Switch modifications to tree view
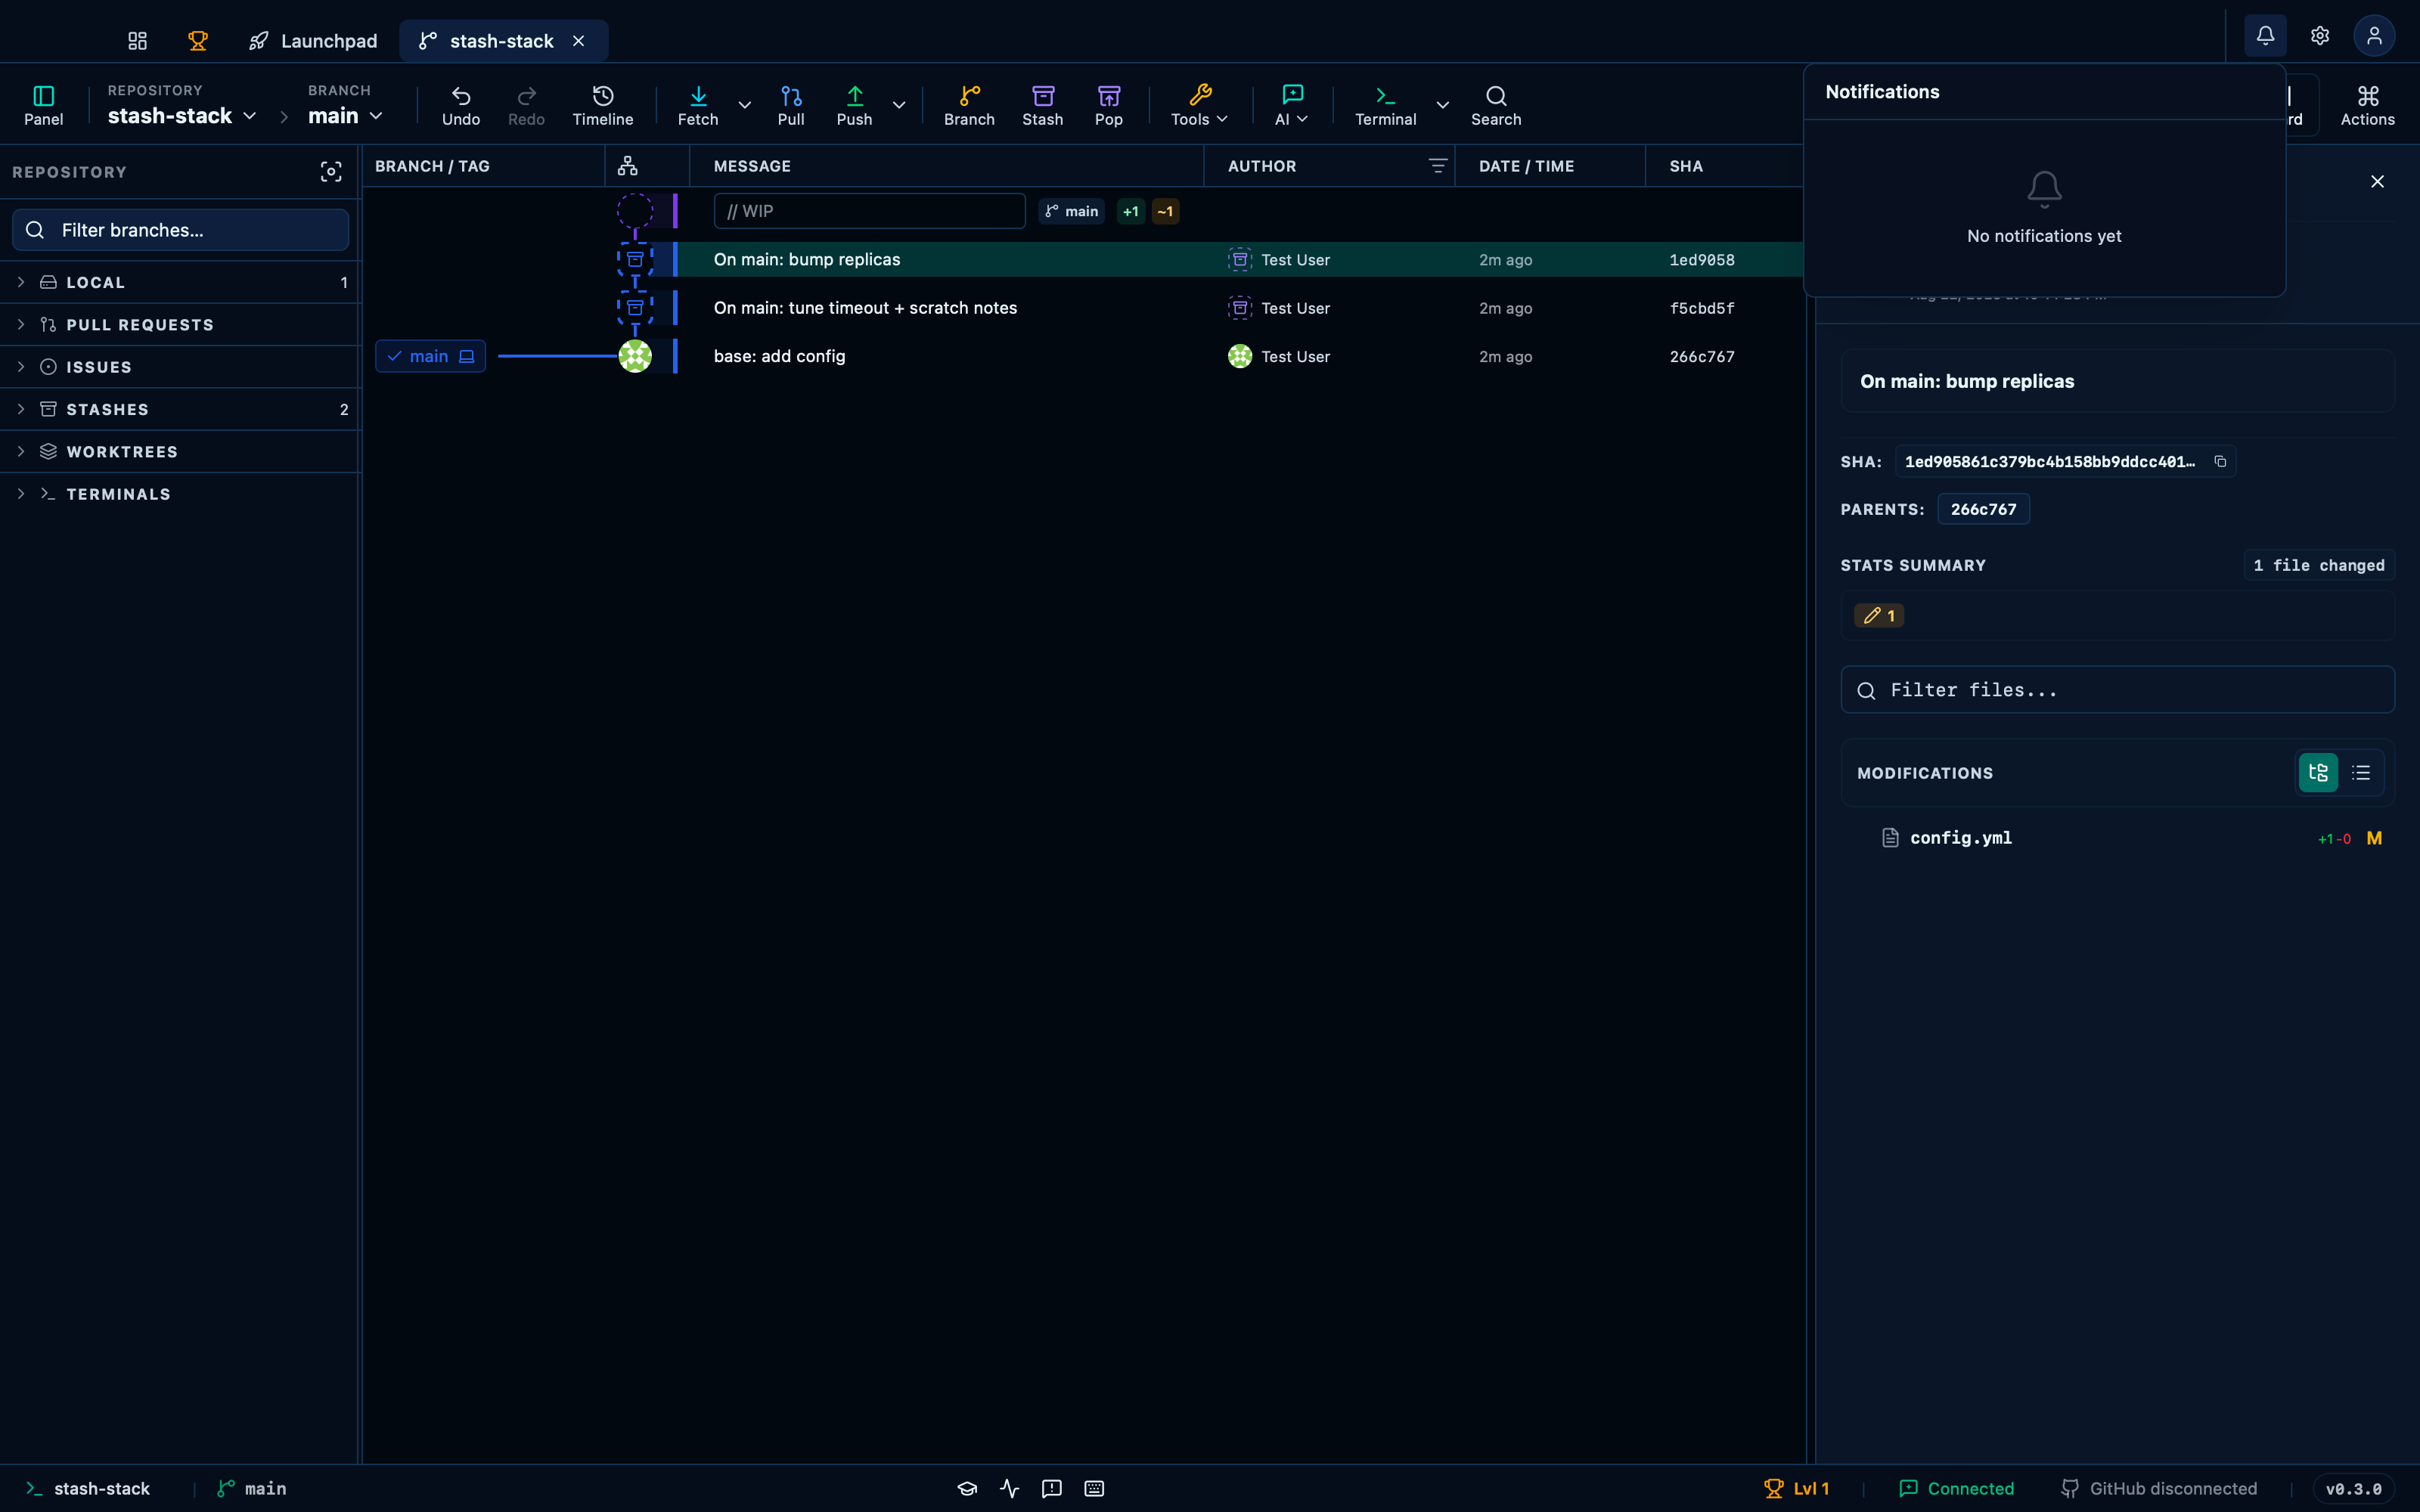 click(x=2318, y=773)
